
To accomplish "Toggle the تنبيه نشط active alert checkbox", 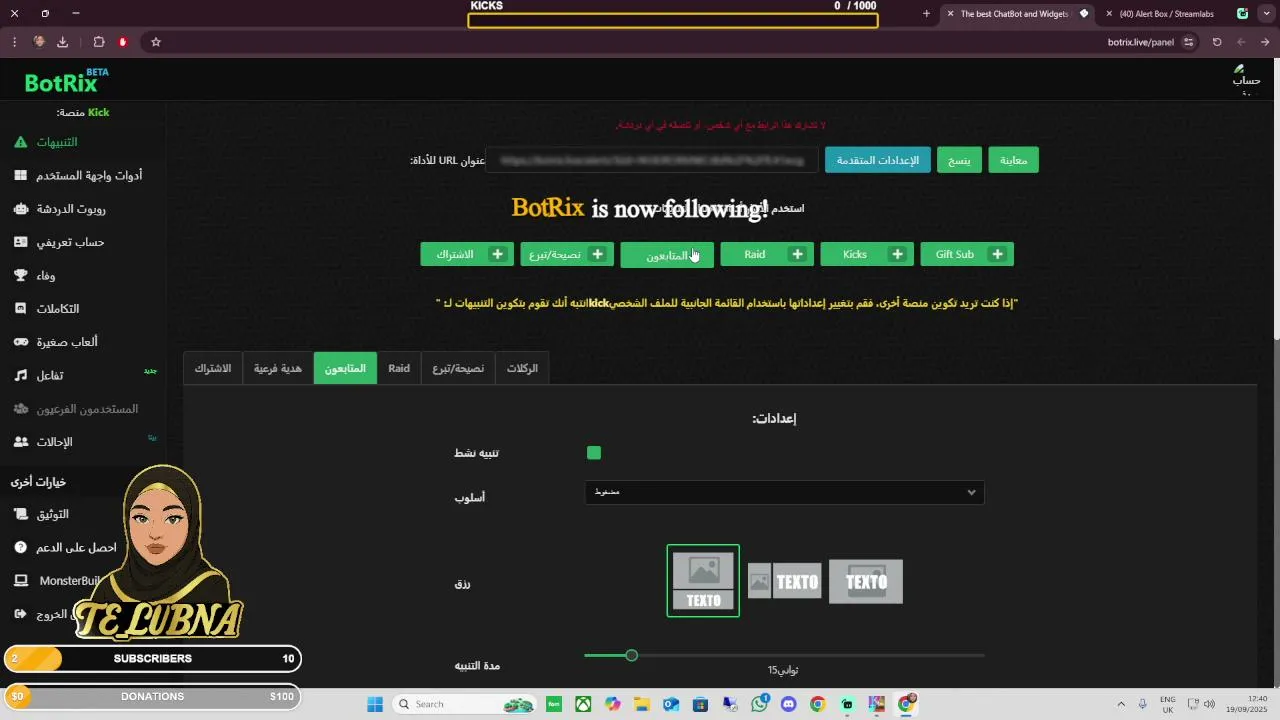I will 594,453.
